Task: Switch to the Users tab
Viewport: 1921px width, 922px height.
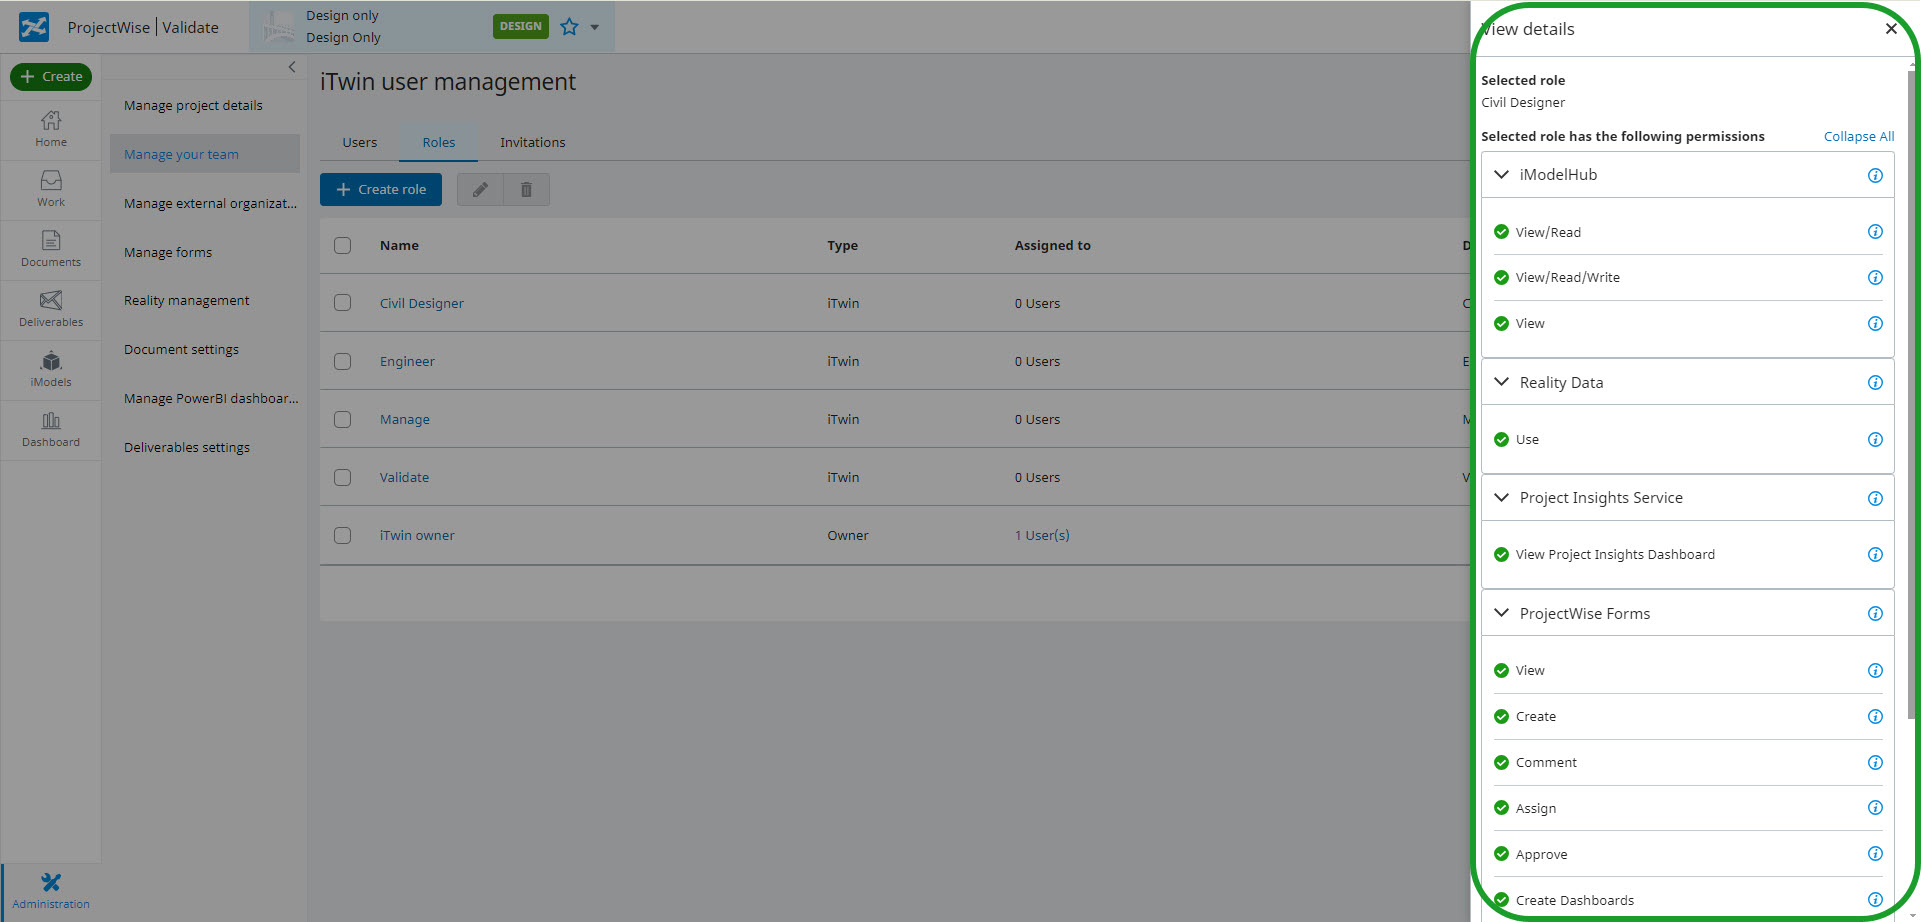Action: 360,142
